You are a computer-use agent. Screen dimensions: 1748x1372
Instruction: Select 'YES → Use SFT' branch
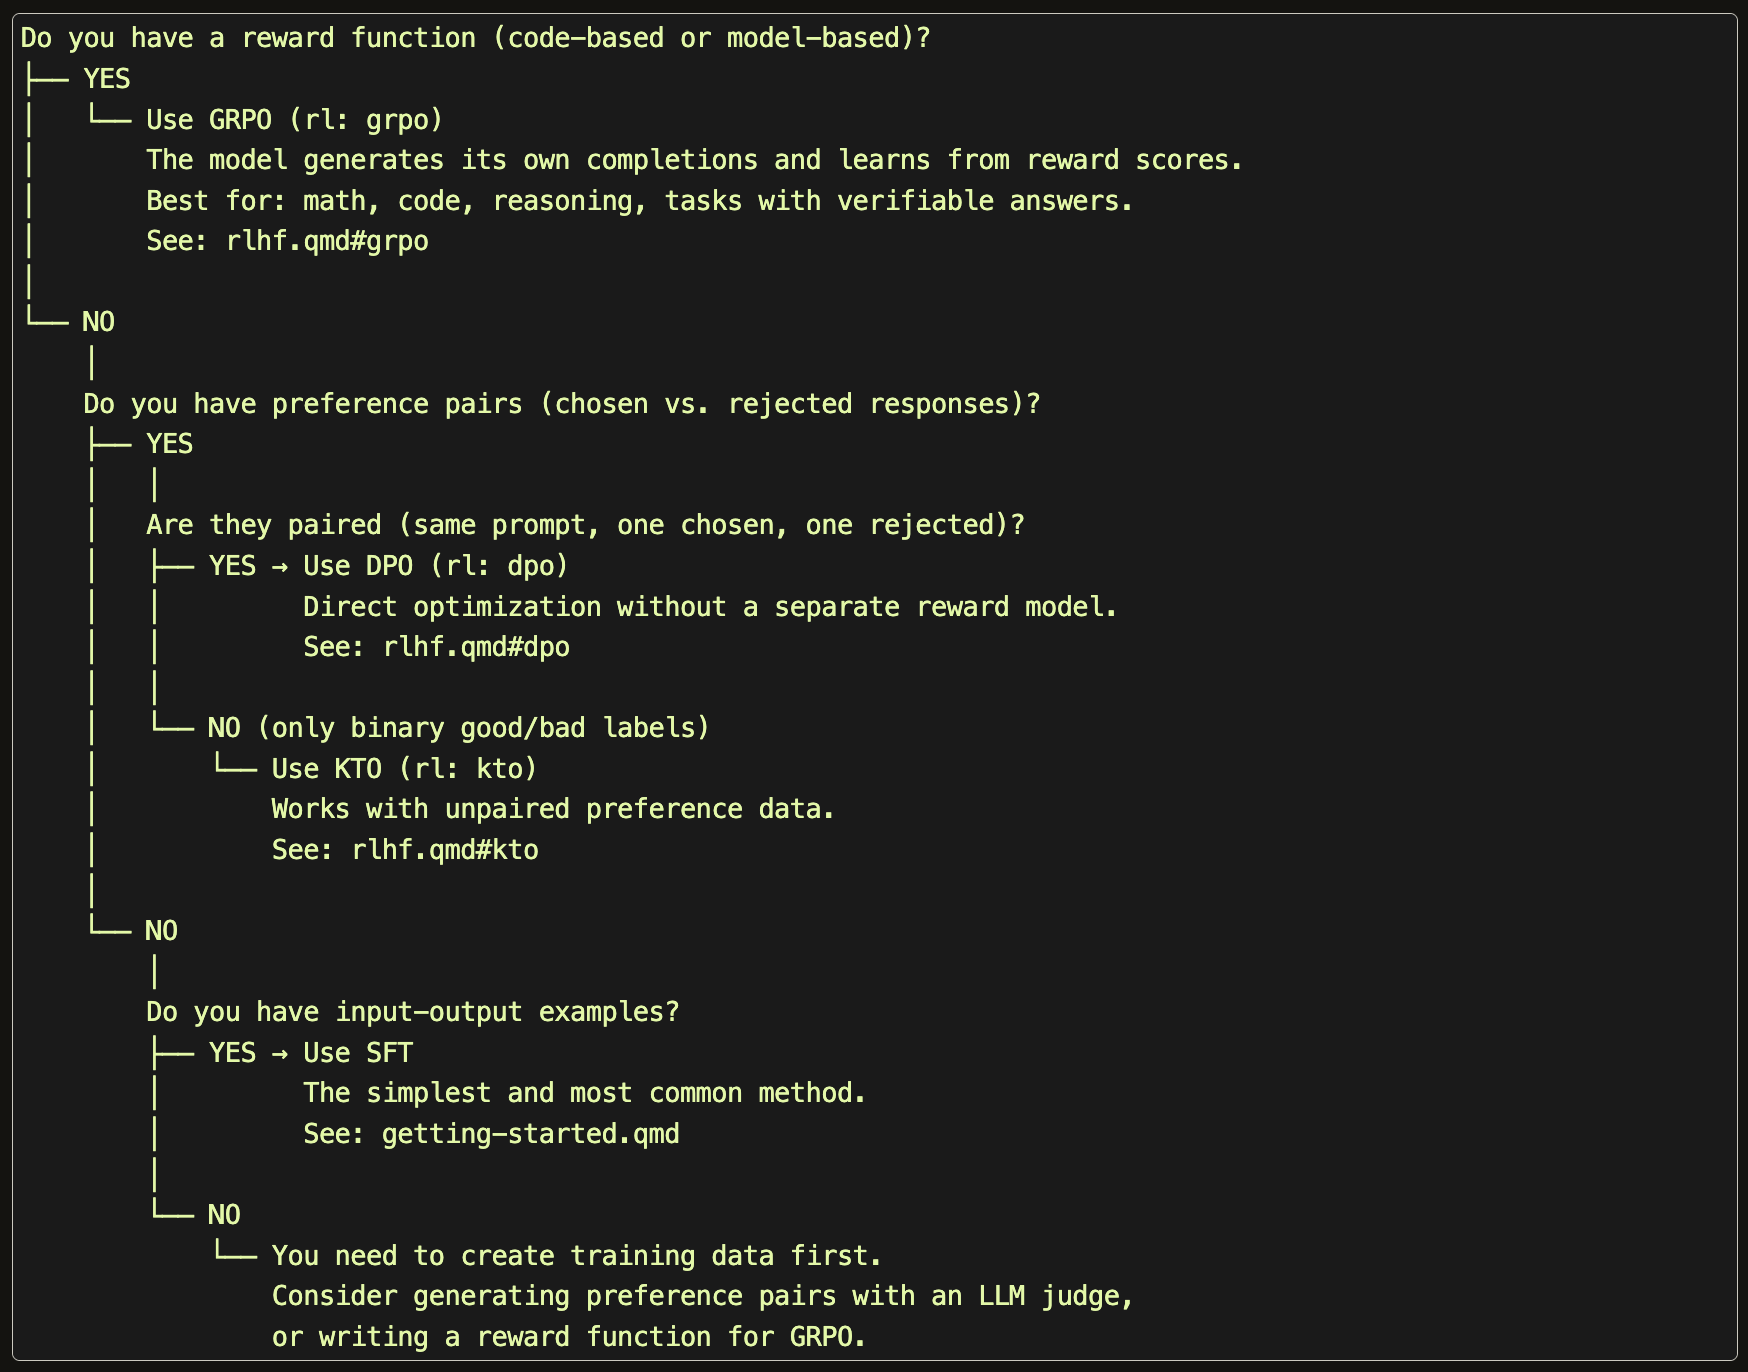(x=310, y=1053)
